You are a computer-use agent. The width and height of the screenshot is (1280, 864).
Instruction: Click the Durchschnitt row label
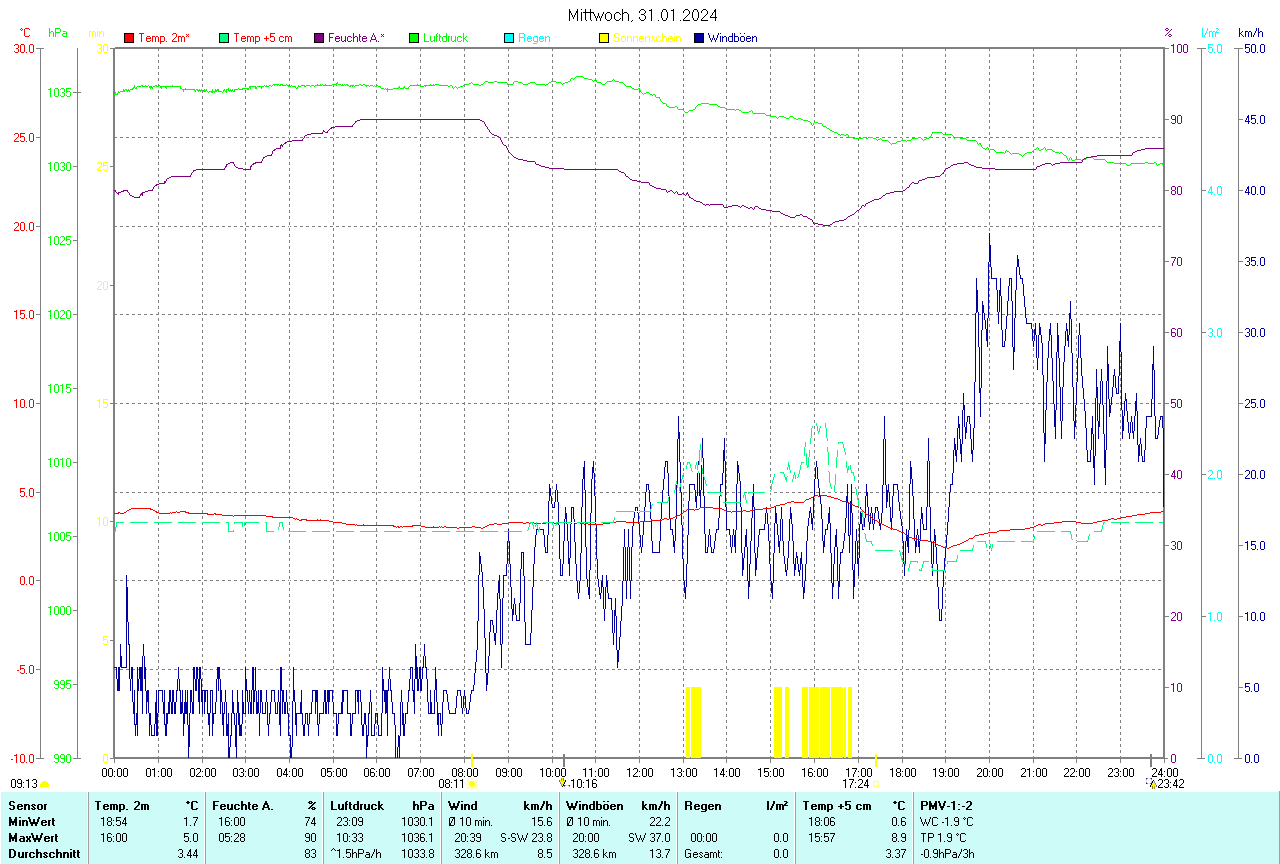coord(44,854)
